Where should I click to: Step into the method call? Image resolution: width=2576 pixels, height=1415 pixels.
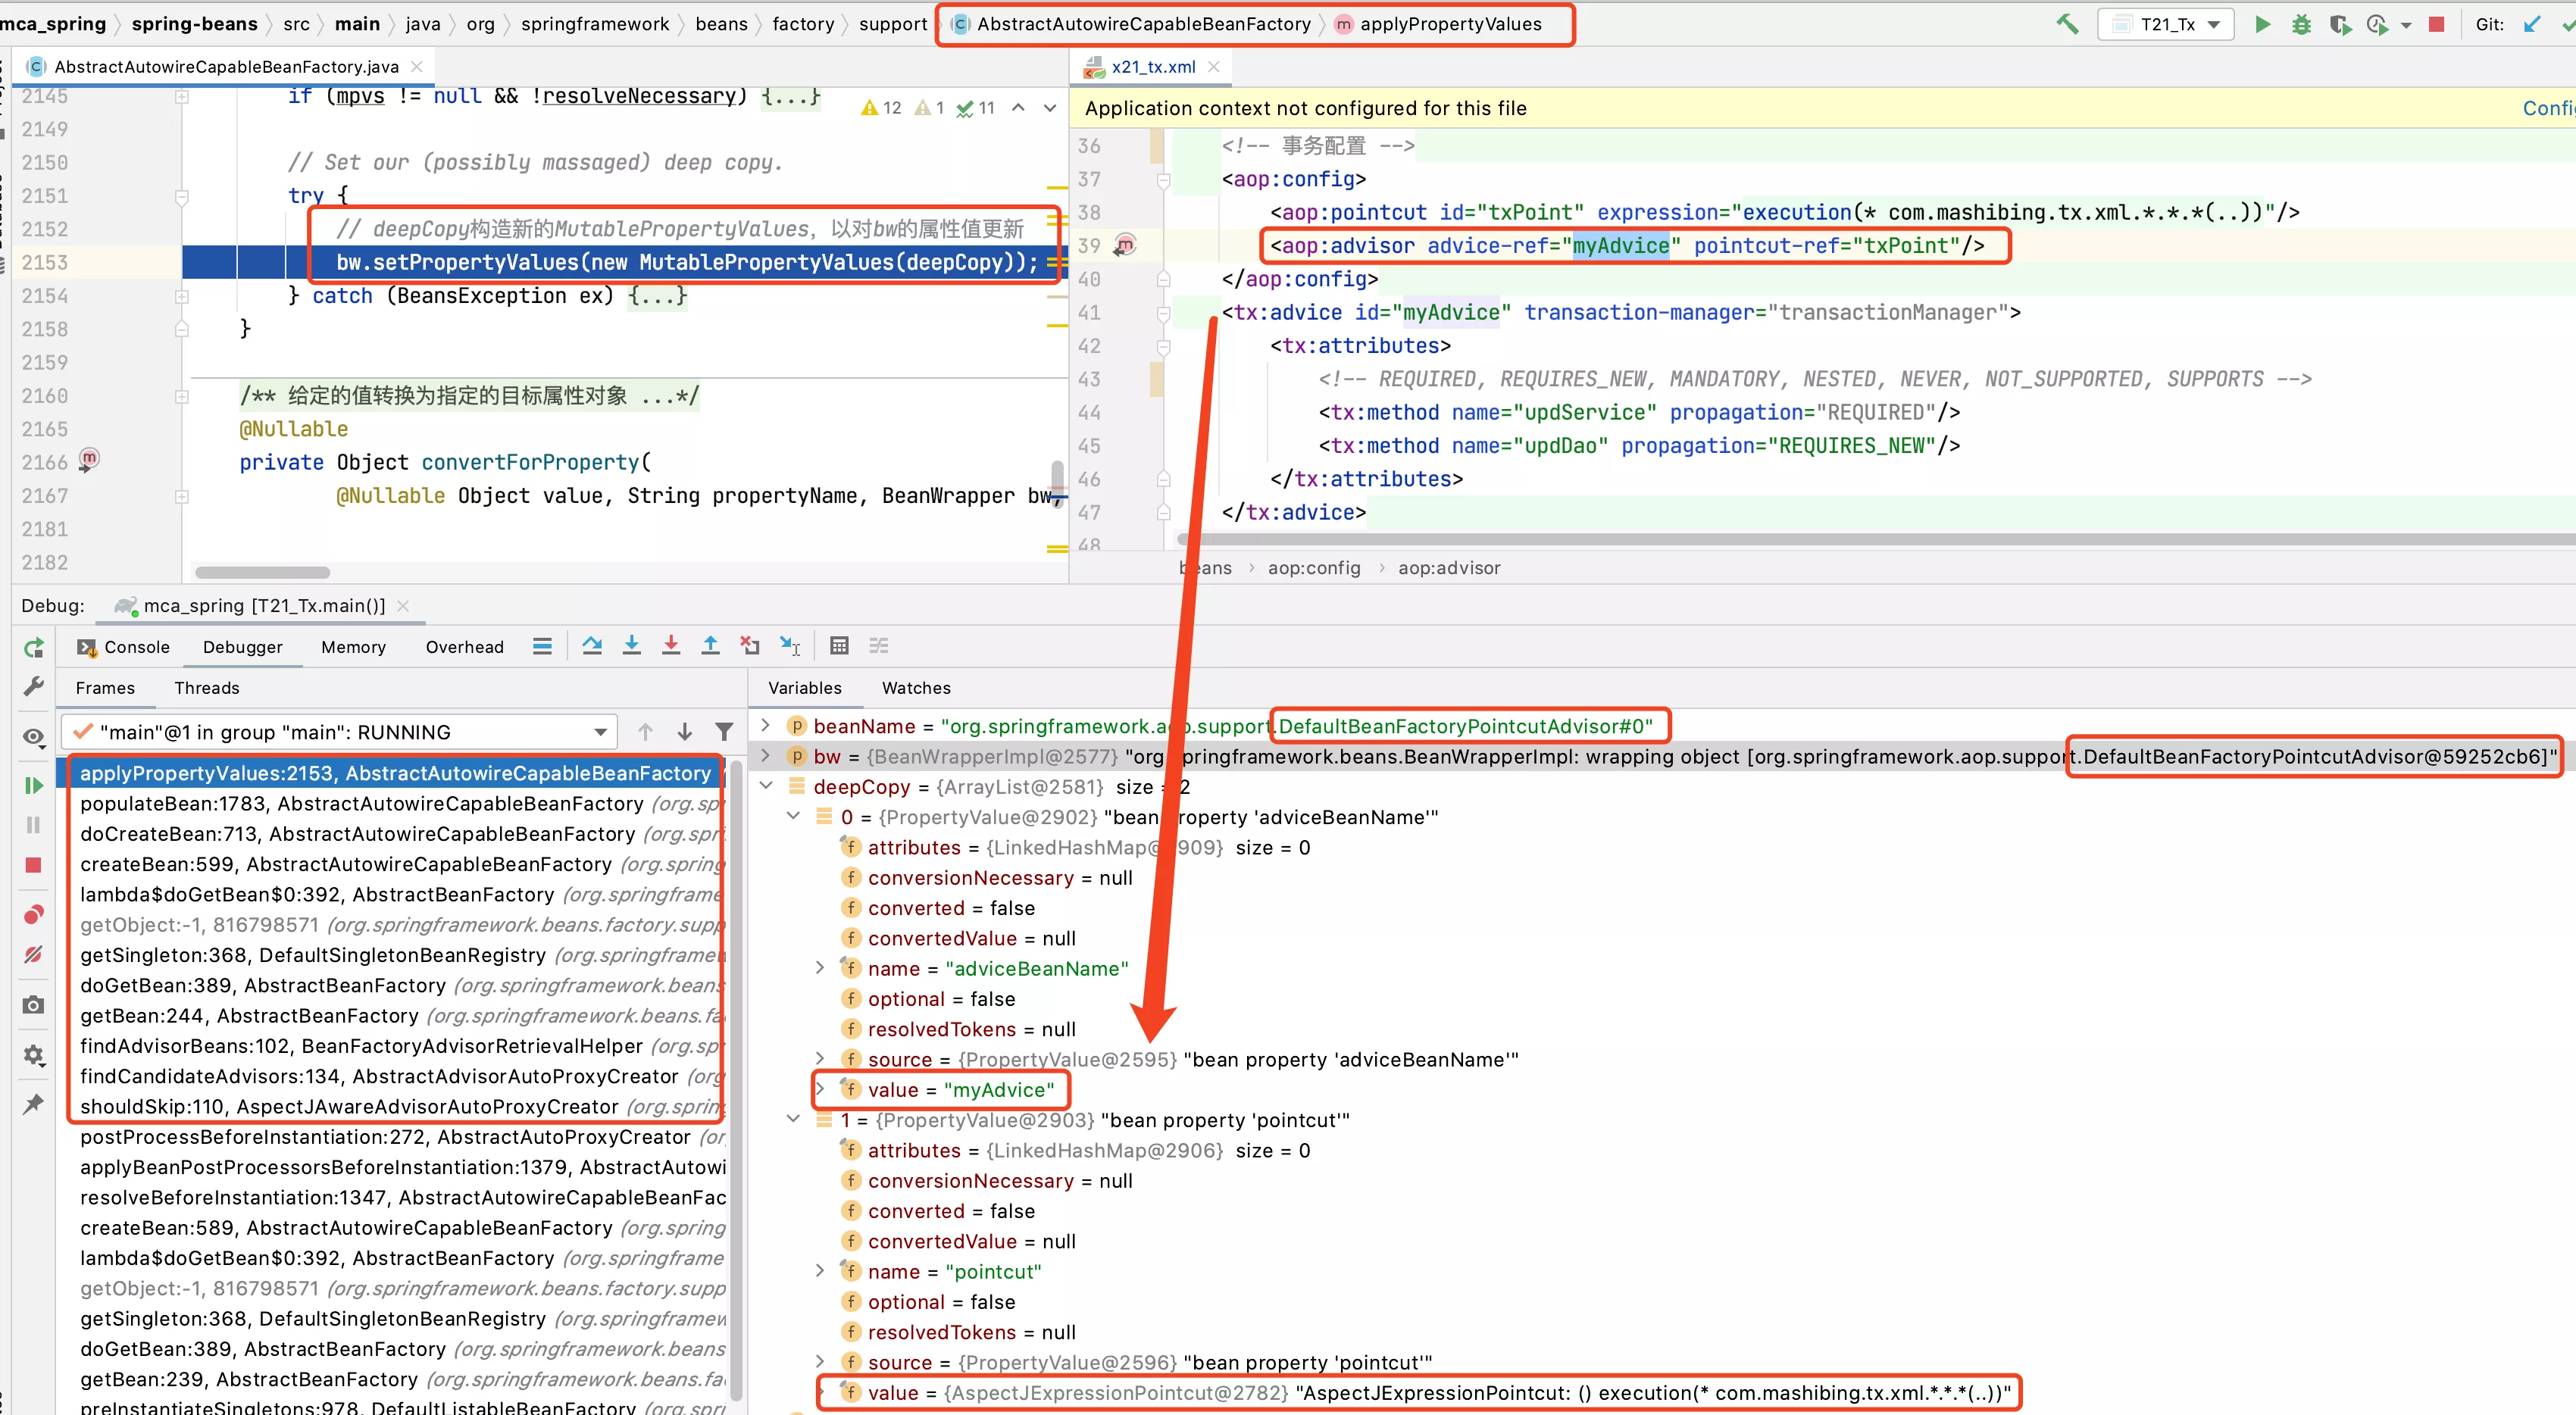coord(631,646)
